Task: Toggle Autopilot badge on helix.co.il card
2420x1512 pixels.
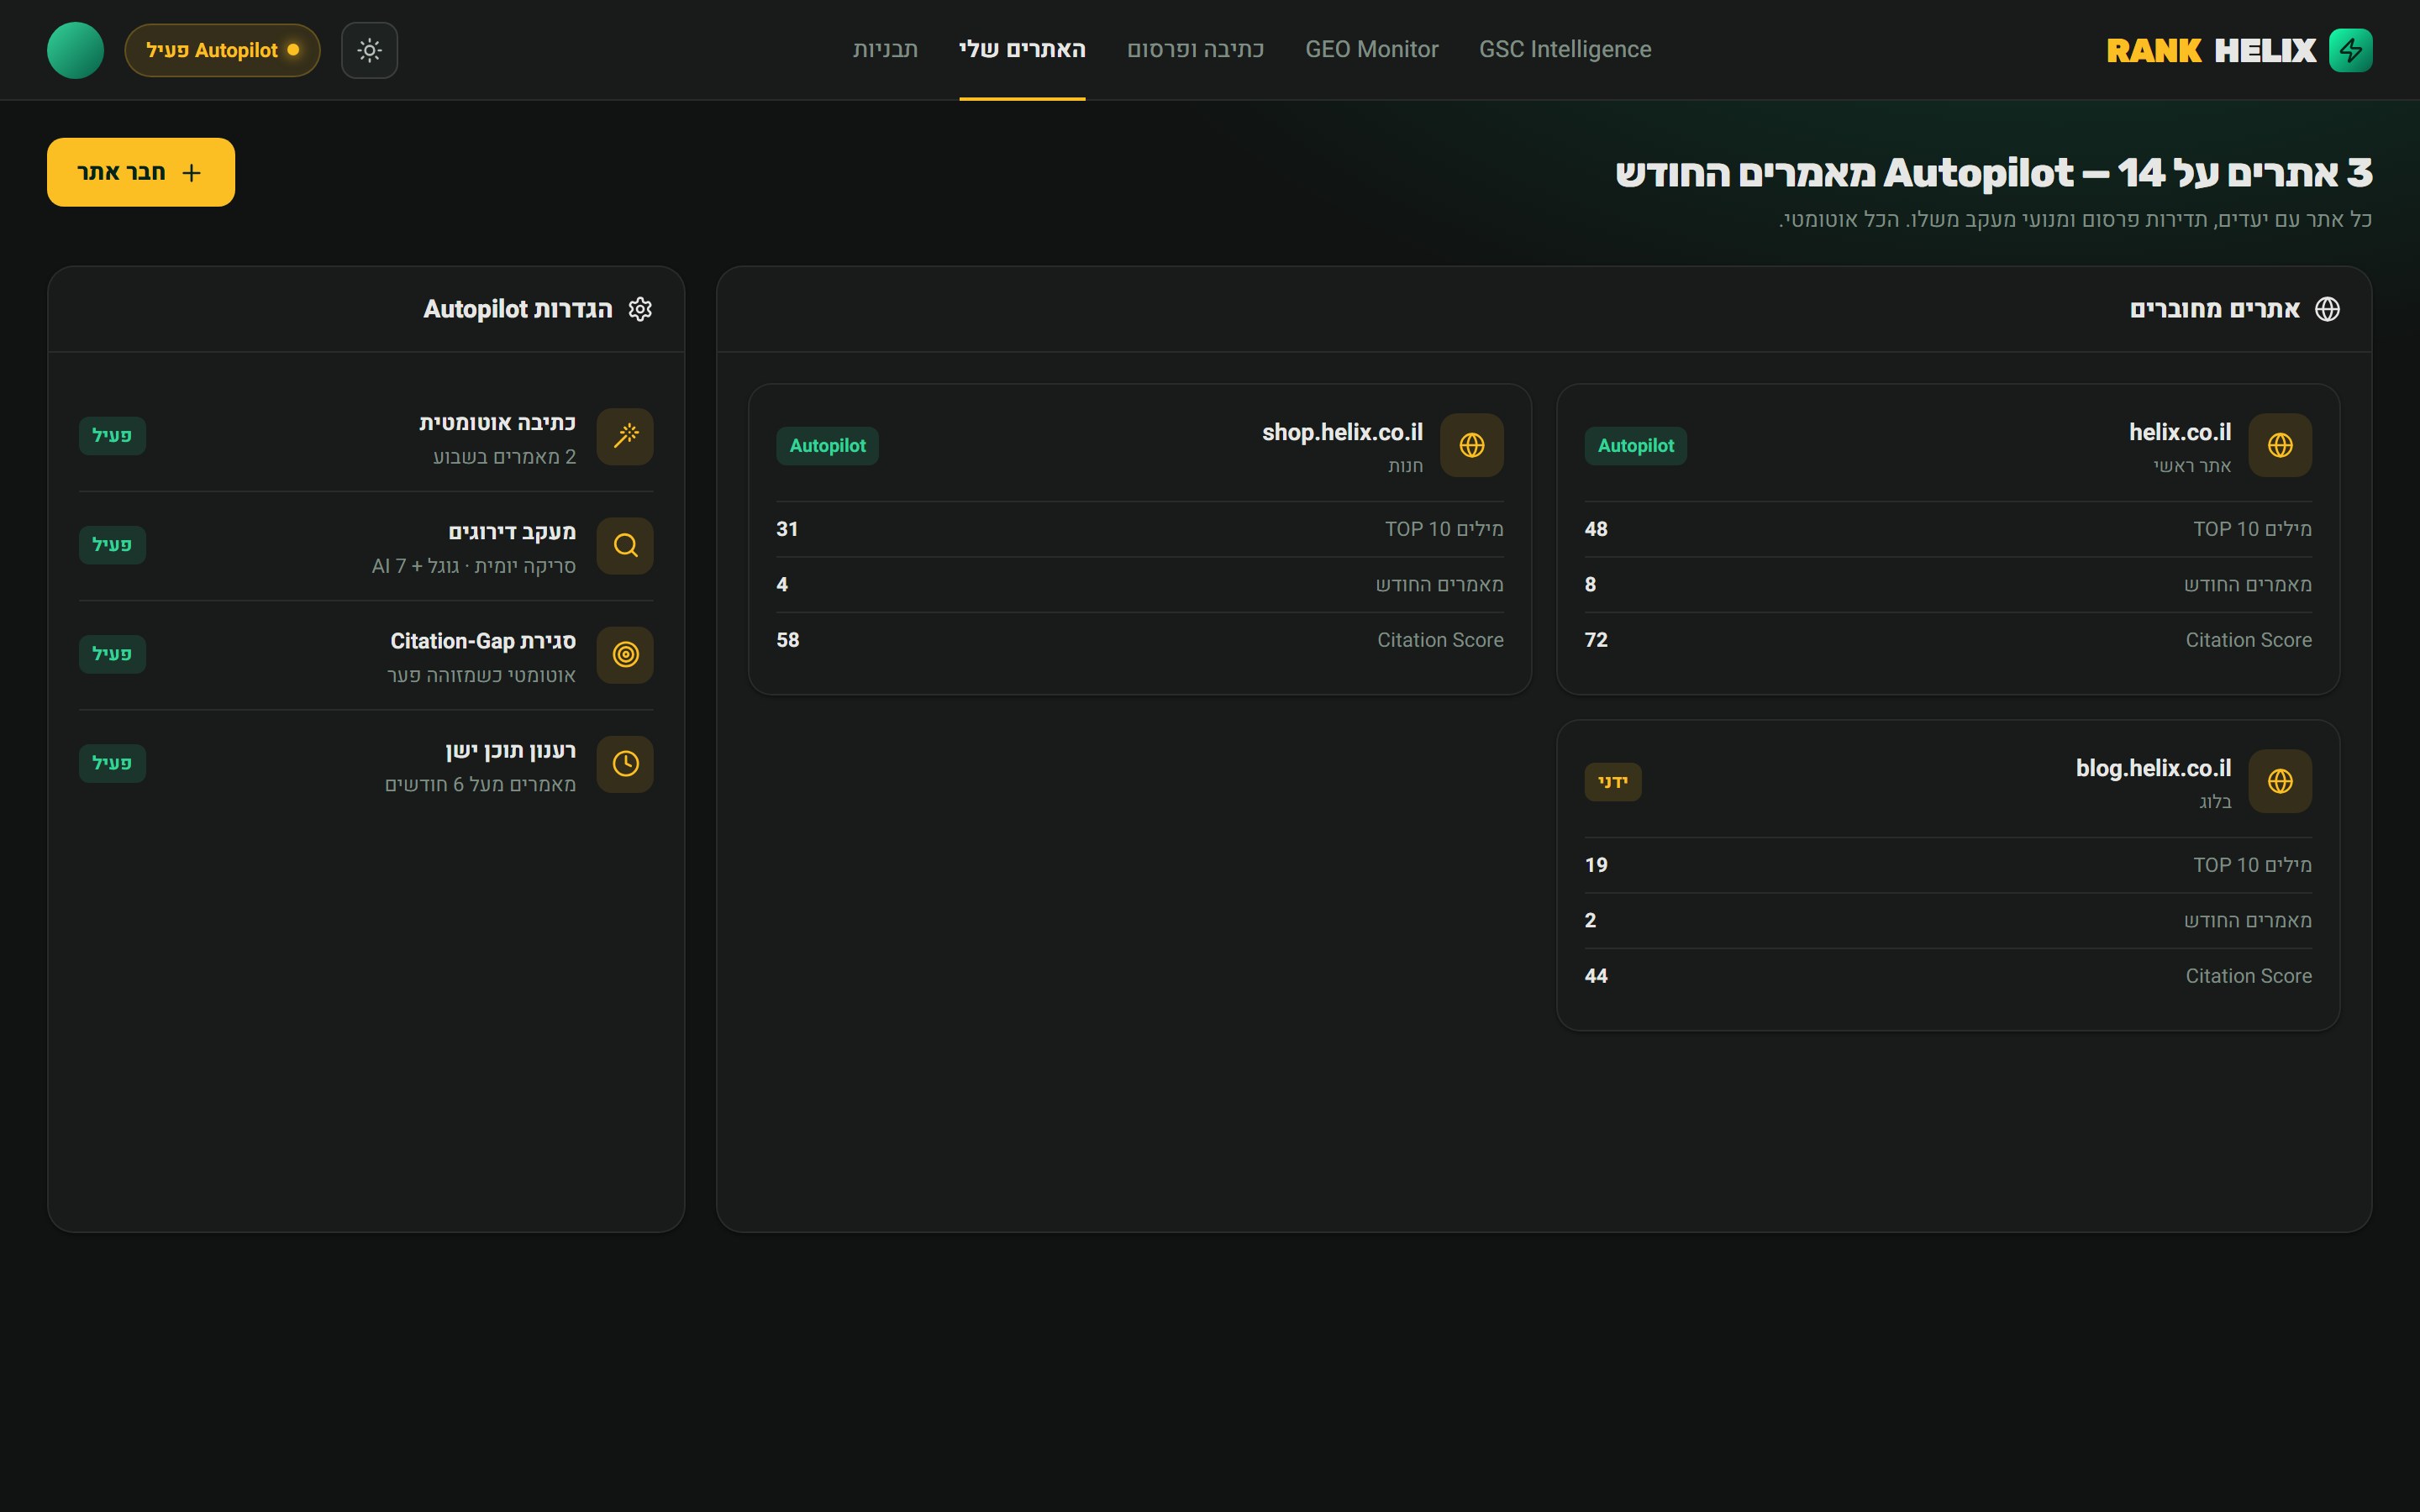Action: (1635, 445)
